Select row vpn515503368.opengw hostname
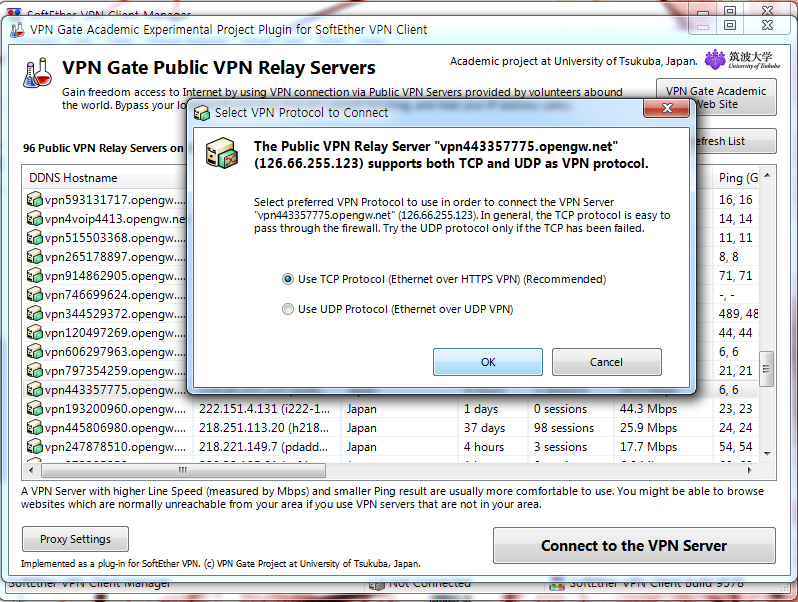This screenshot has height=602, width=798. pyautogui.click(x=115, y=238)
